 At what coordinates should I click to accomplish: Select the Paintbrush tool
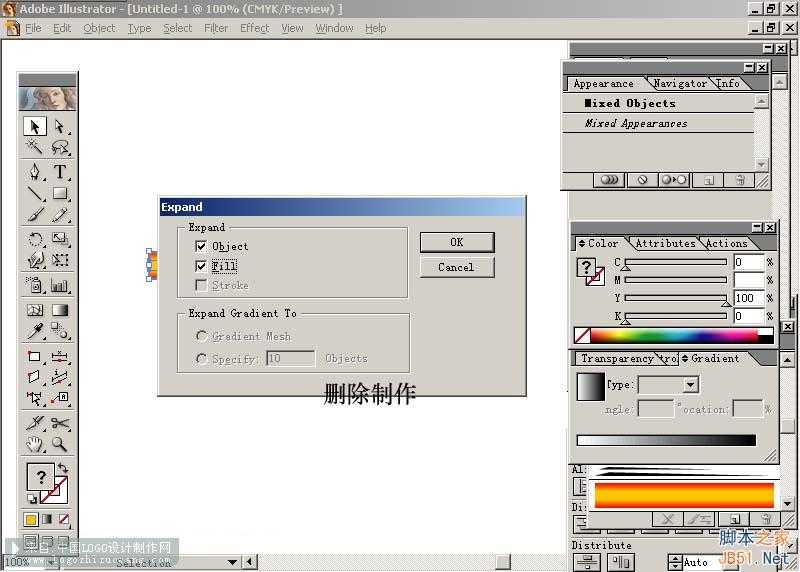click(35, 214)
